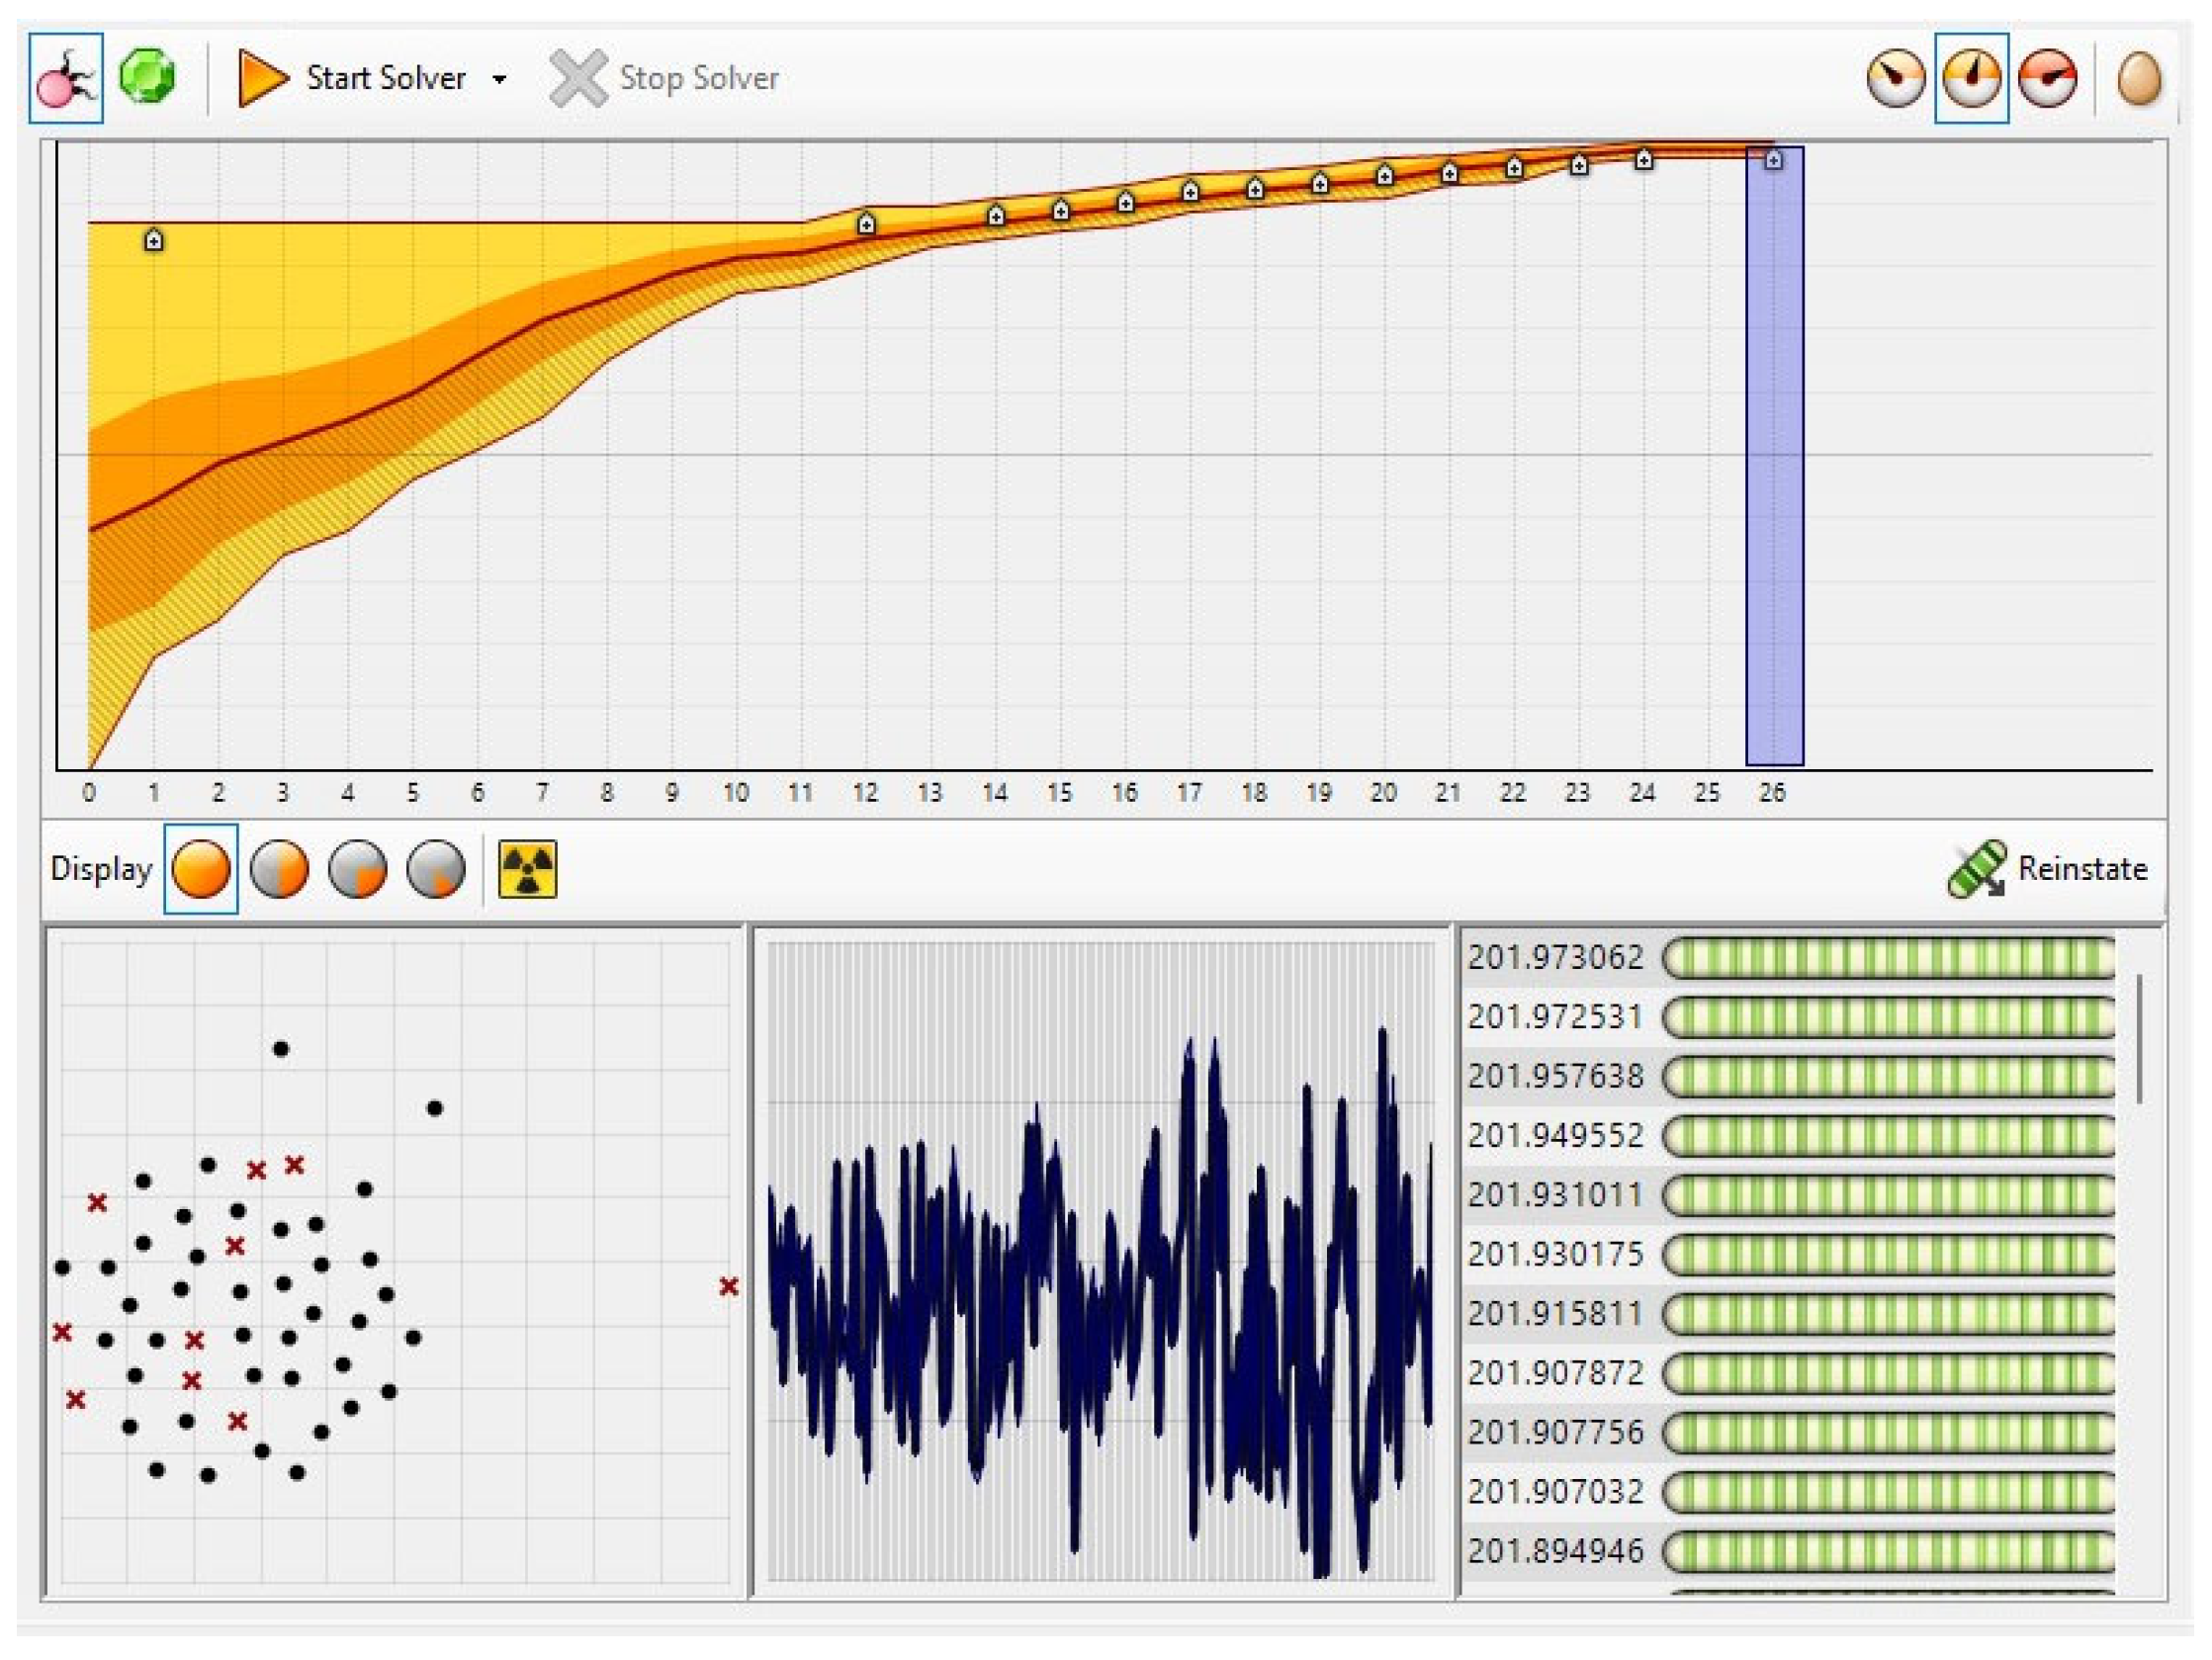Open the Start Solver dropdown arrow
This screenshot has width=2212, height=1660.
499,79
